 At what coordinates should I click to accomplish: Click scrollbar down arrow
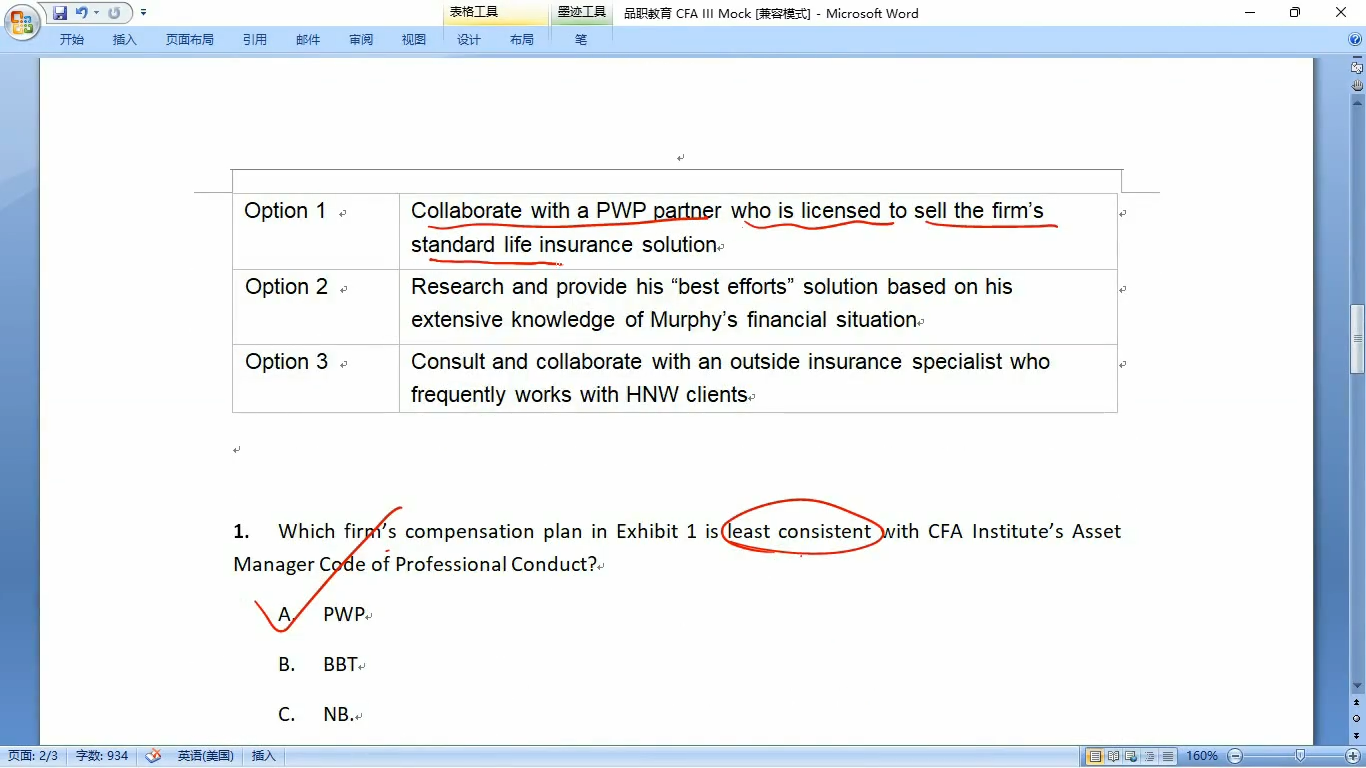point(1357,687)
